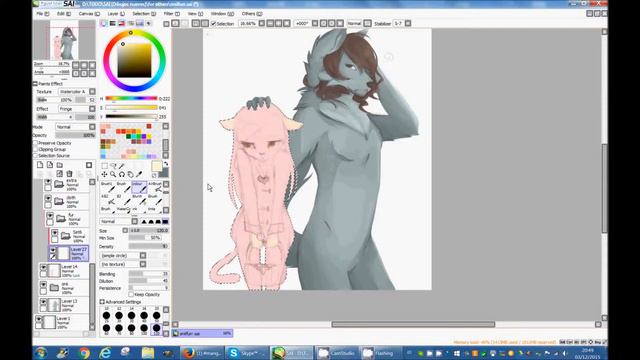This screenshot has width=640, height=360.
Task: Open Chrome from the taskbar
Action: pyautogui.click(x=84, y=353)
